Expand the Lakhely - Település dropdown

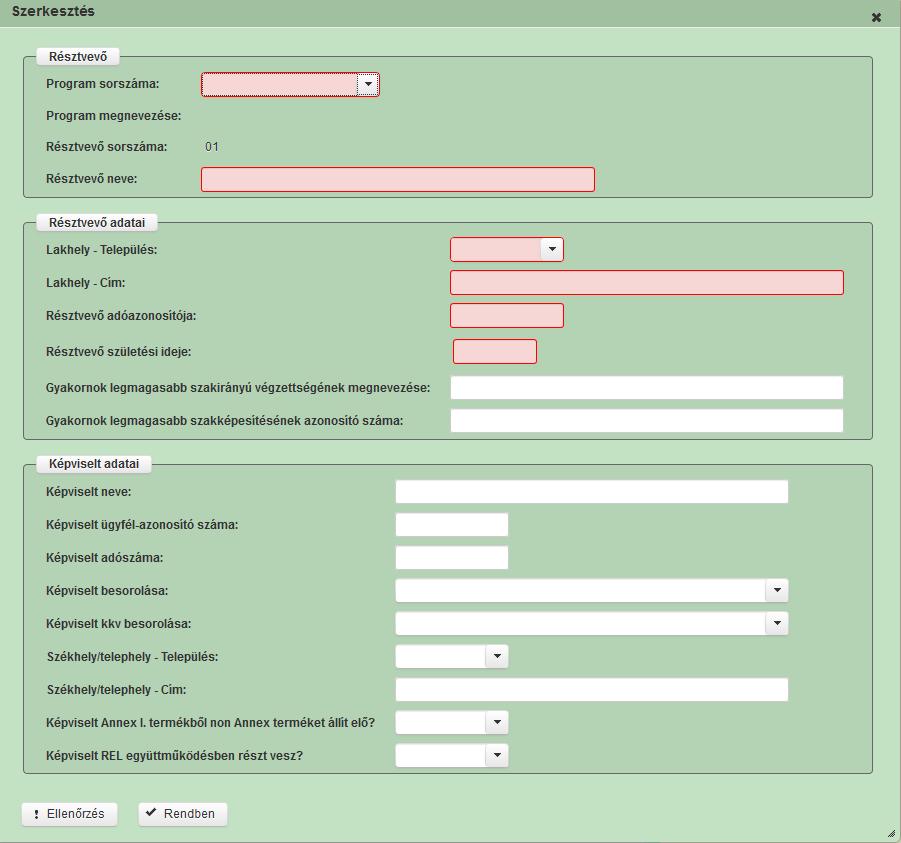pyautogui.click(x=552, y=249)
